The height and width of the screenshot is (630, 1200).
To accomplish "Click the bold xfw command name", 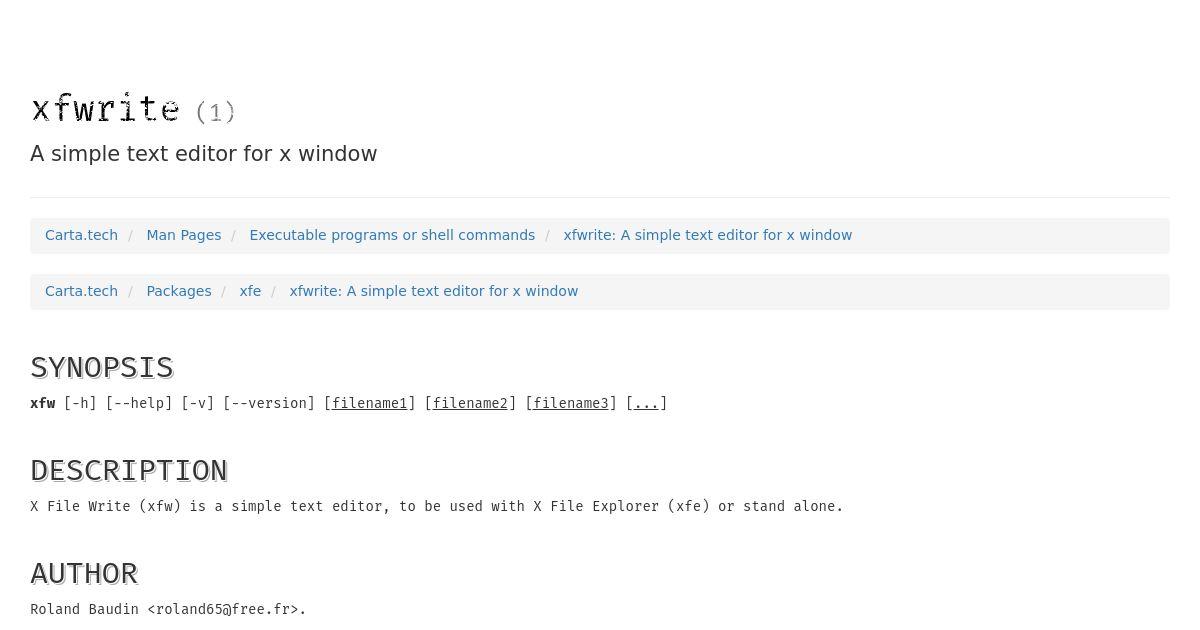I will coord(43,403).
